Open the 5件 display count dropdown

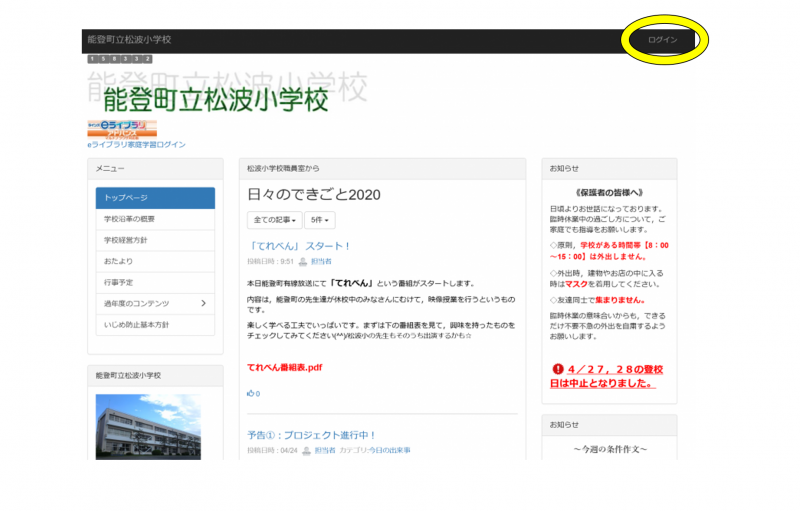pyautogui.click(x=320, y=219)
